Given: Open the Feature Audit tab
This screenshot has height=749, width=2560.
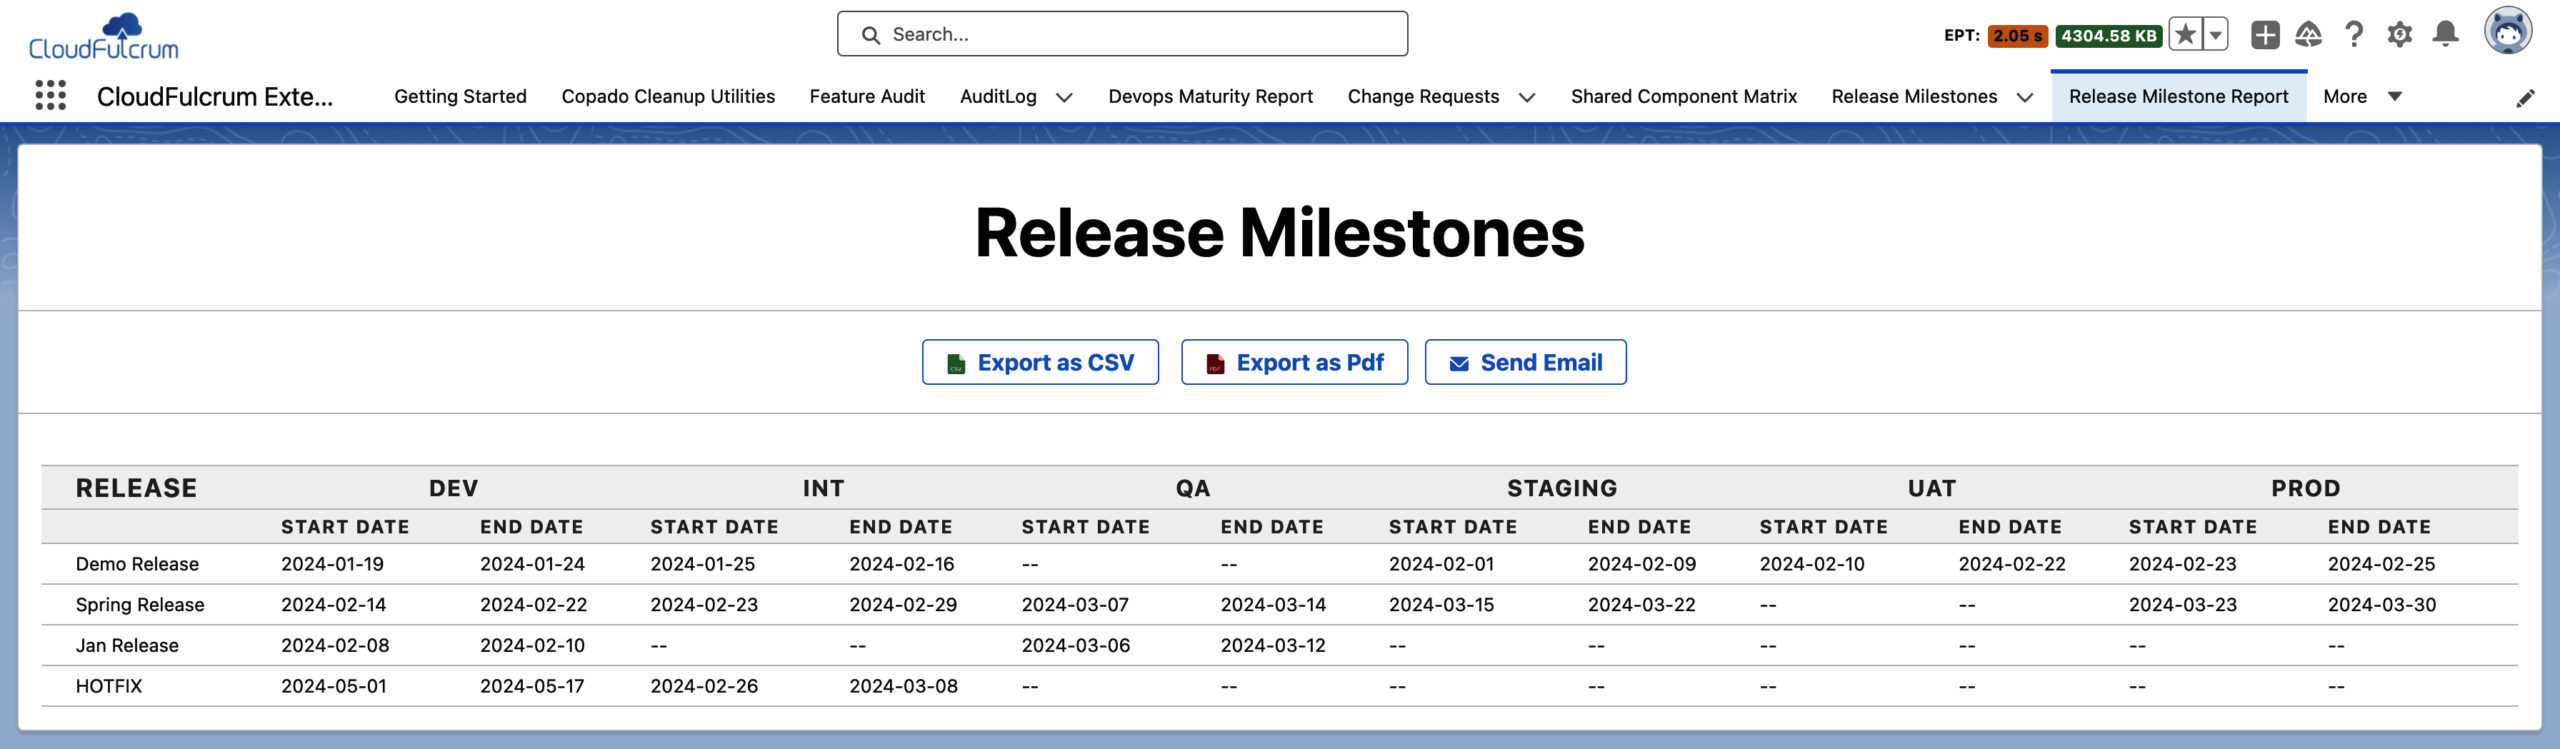Looking at the screenshot, I should (867, 96).
